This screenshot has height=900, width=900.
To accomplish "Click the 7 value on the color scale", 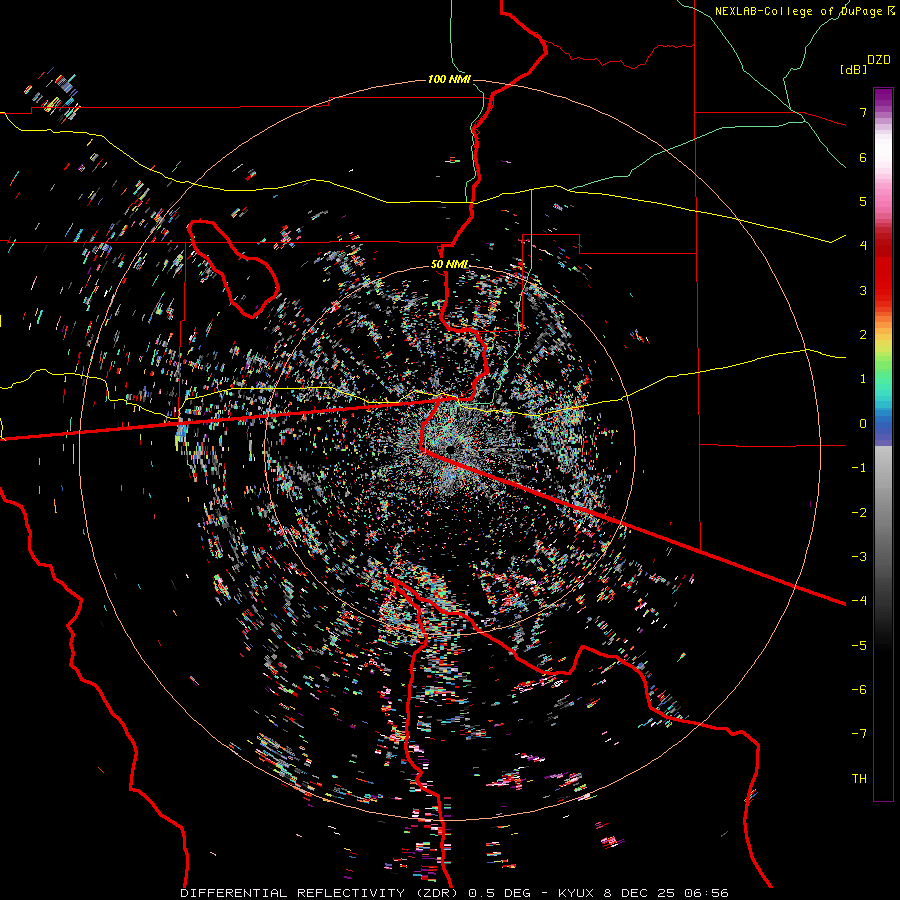I will coord(863,112).
